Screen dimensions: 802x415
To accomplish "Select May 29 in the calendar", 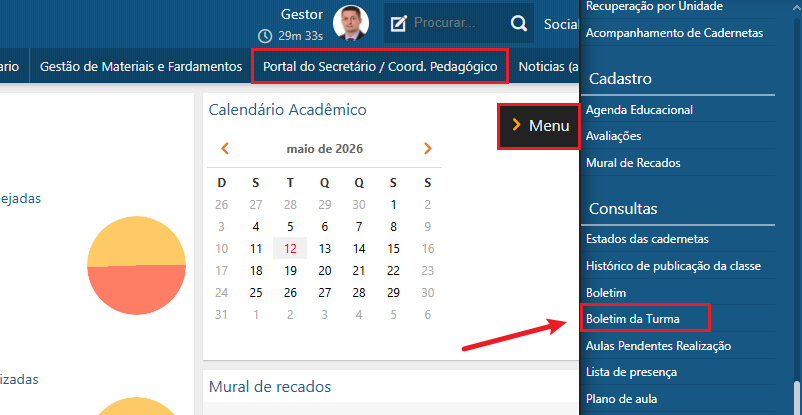I will pyautogui.click(x=393, y=293).
